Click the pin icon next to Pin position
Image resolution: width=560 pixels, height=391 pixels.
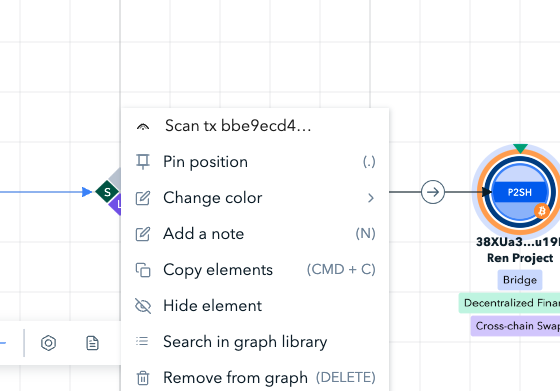click(143, 162)
